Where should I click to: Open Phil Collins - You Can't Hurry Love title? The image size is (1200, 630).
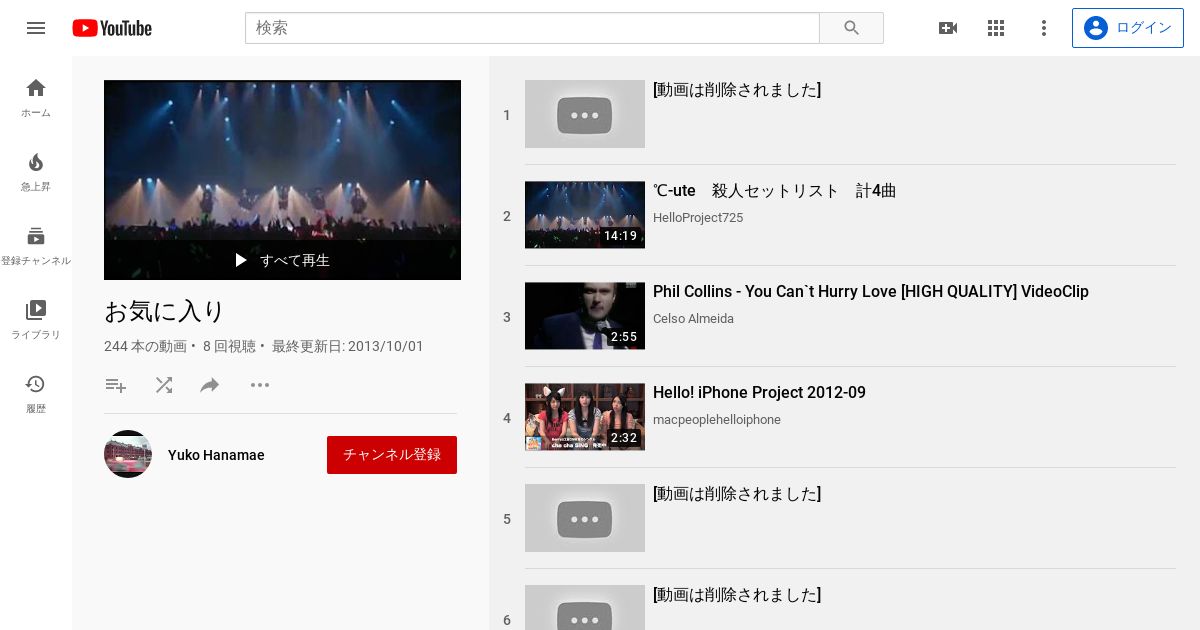tap(871, 292)
